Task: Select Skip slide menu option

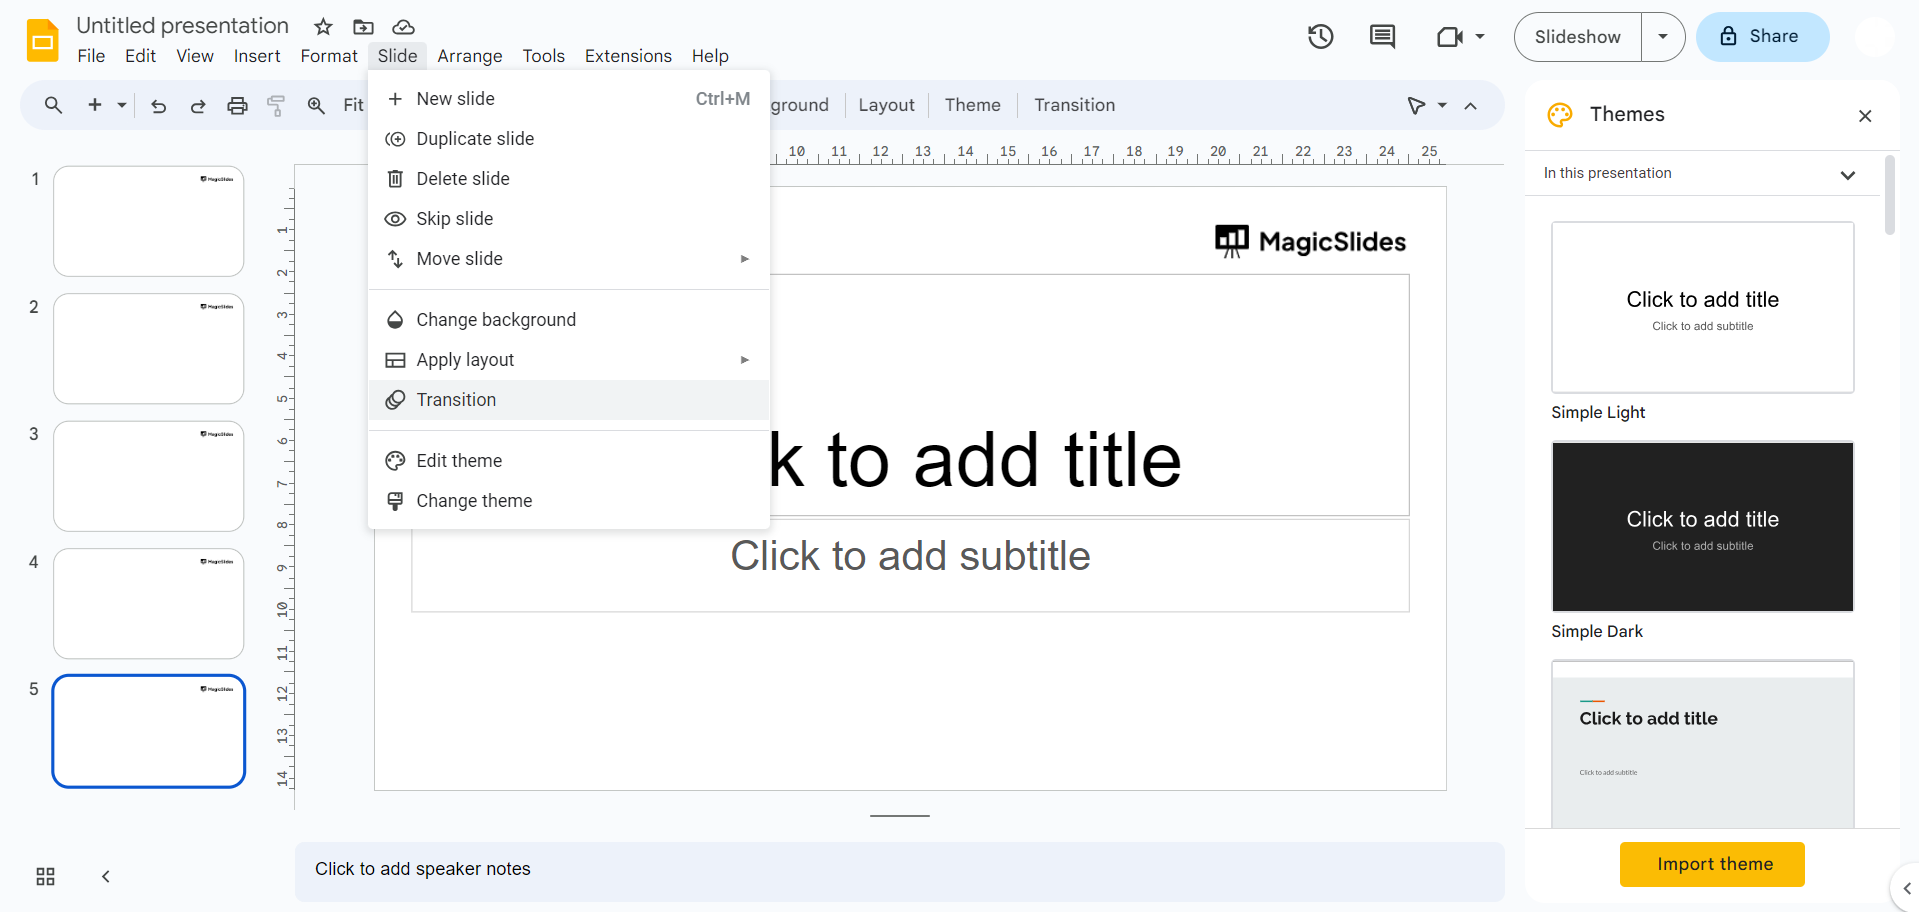Action: tap(454, 219)
